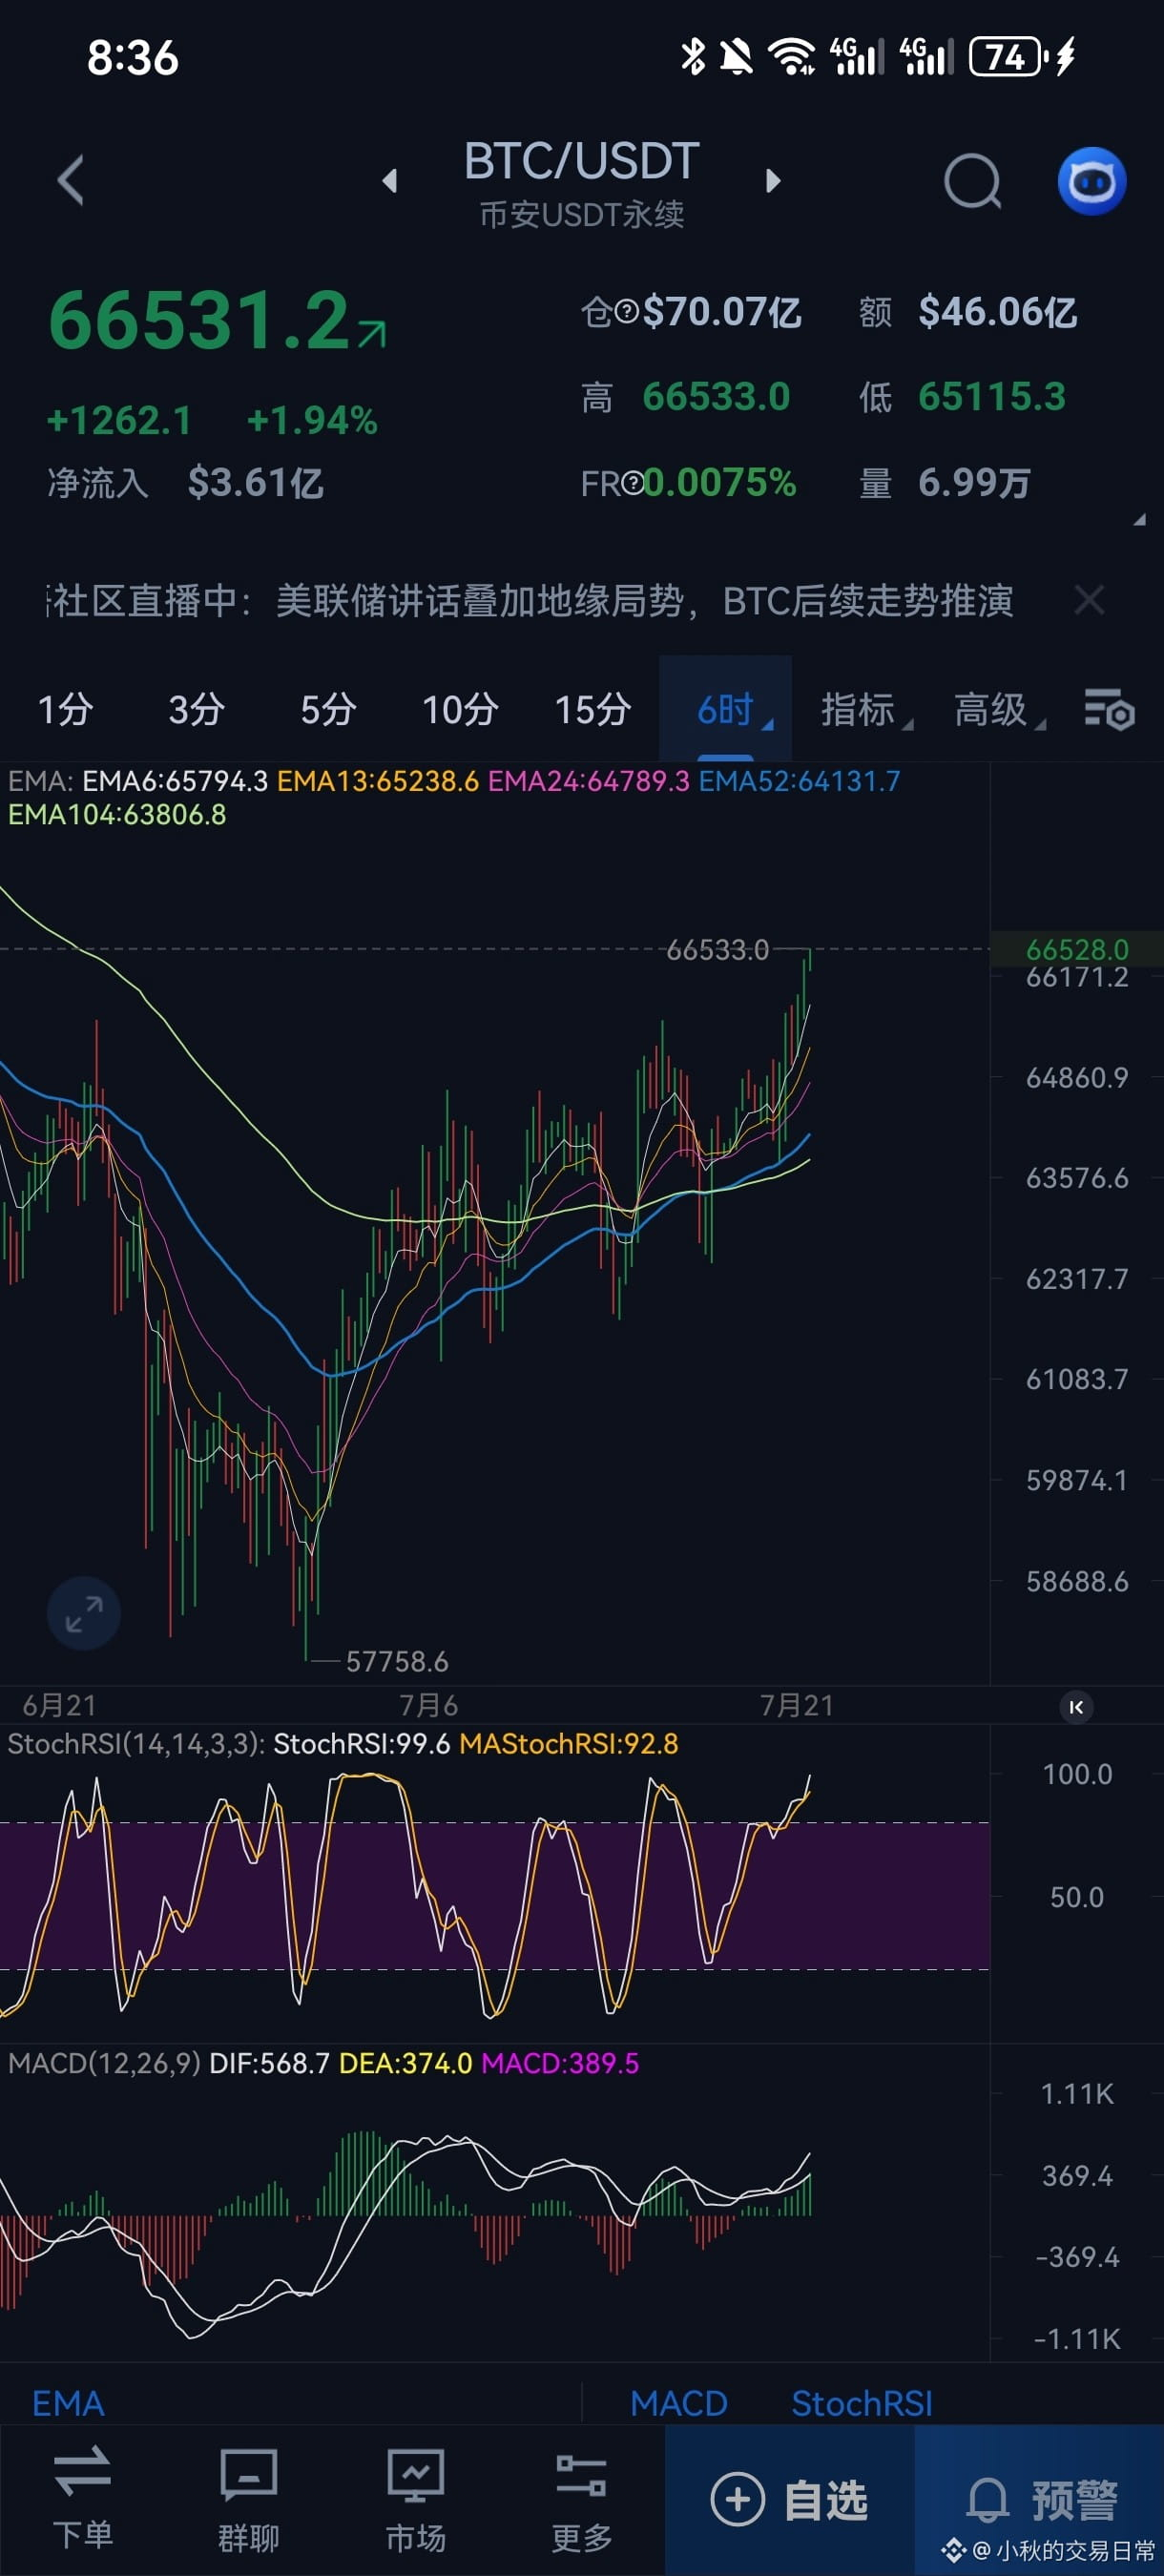Toggle the MACD indicator at bottom
Viewport: 1164px width, 2576px height.
point(679,2403)
